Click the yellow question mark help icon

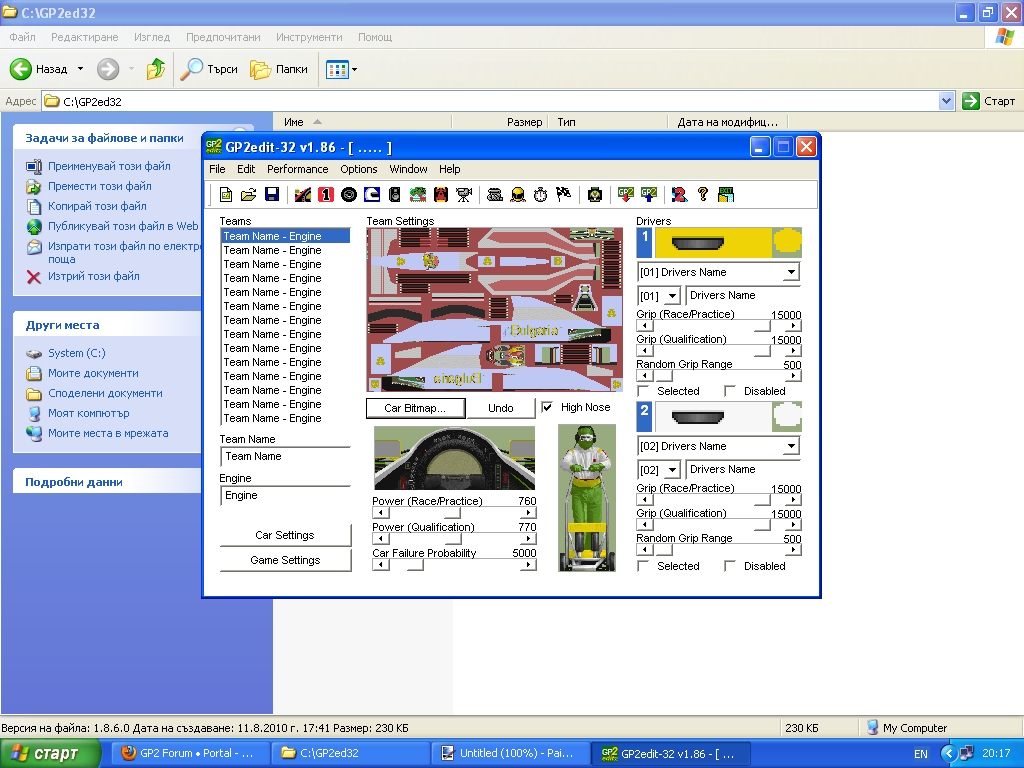pyautogui.click(x=702, y=194)
